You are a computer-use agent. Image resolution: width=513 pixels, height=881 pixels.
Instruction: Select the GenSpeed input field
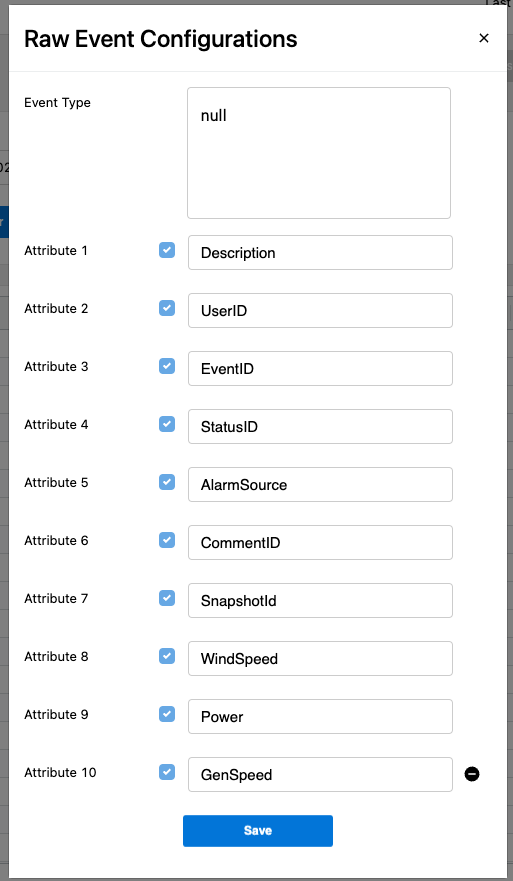(320, 774)
